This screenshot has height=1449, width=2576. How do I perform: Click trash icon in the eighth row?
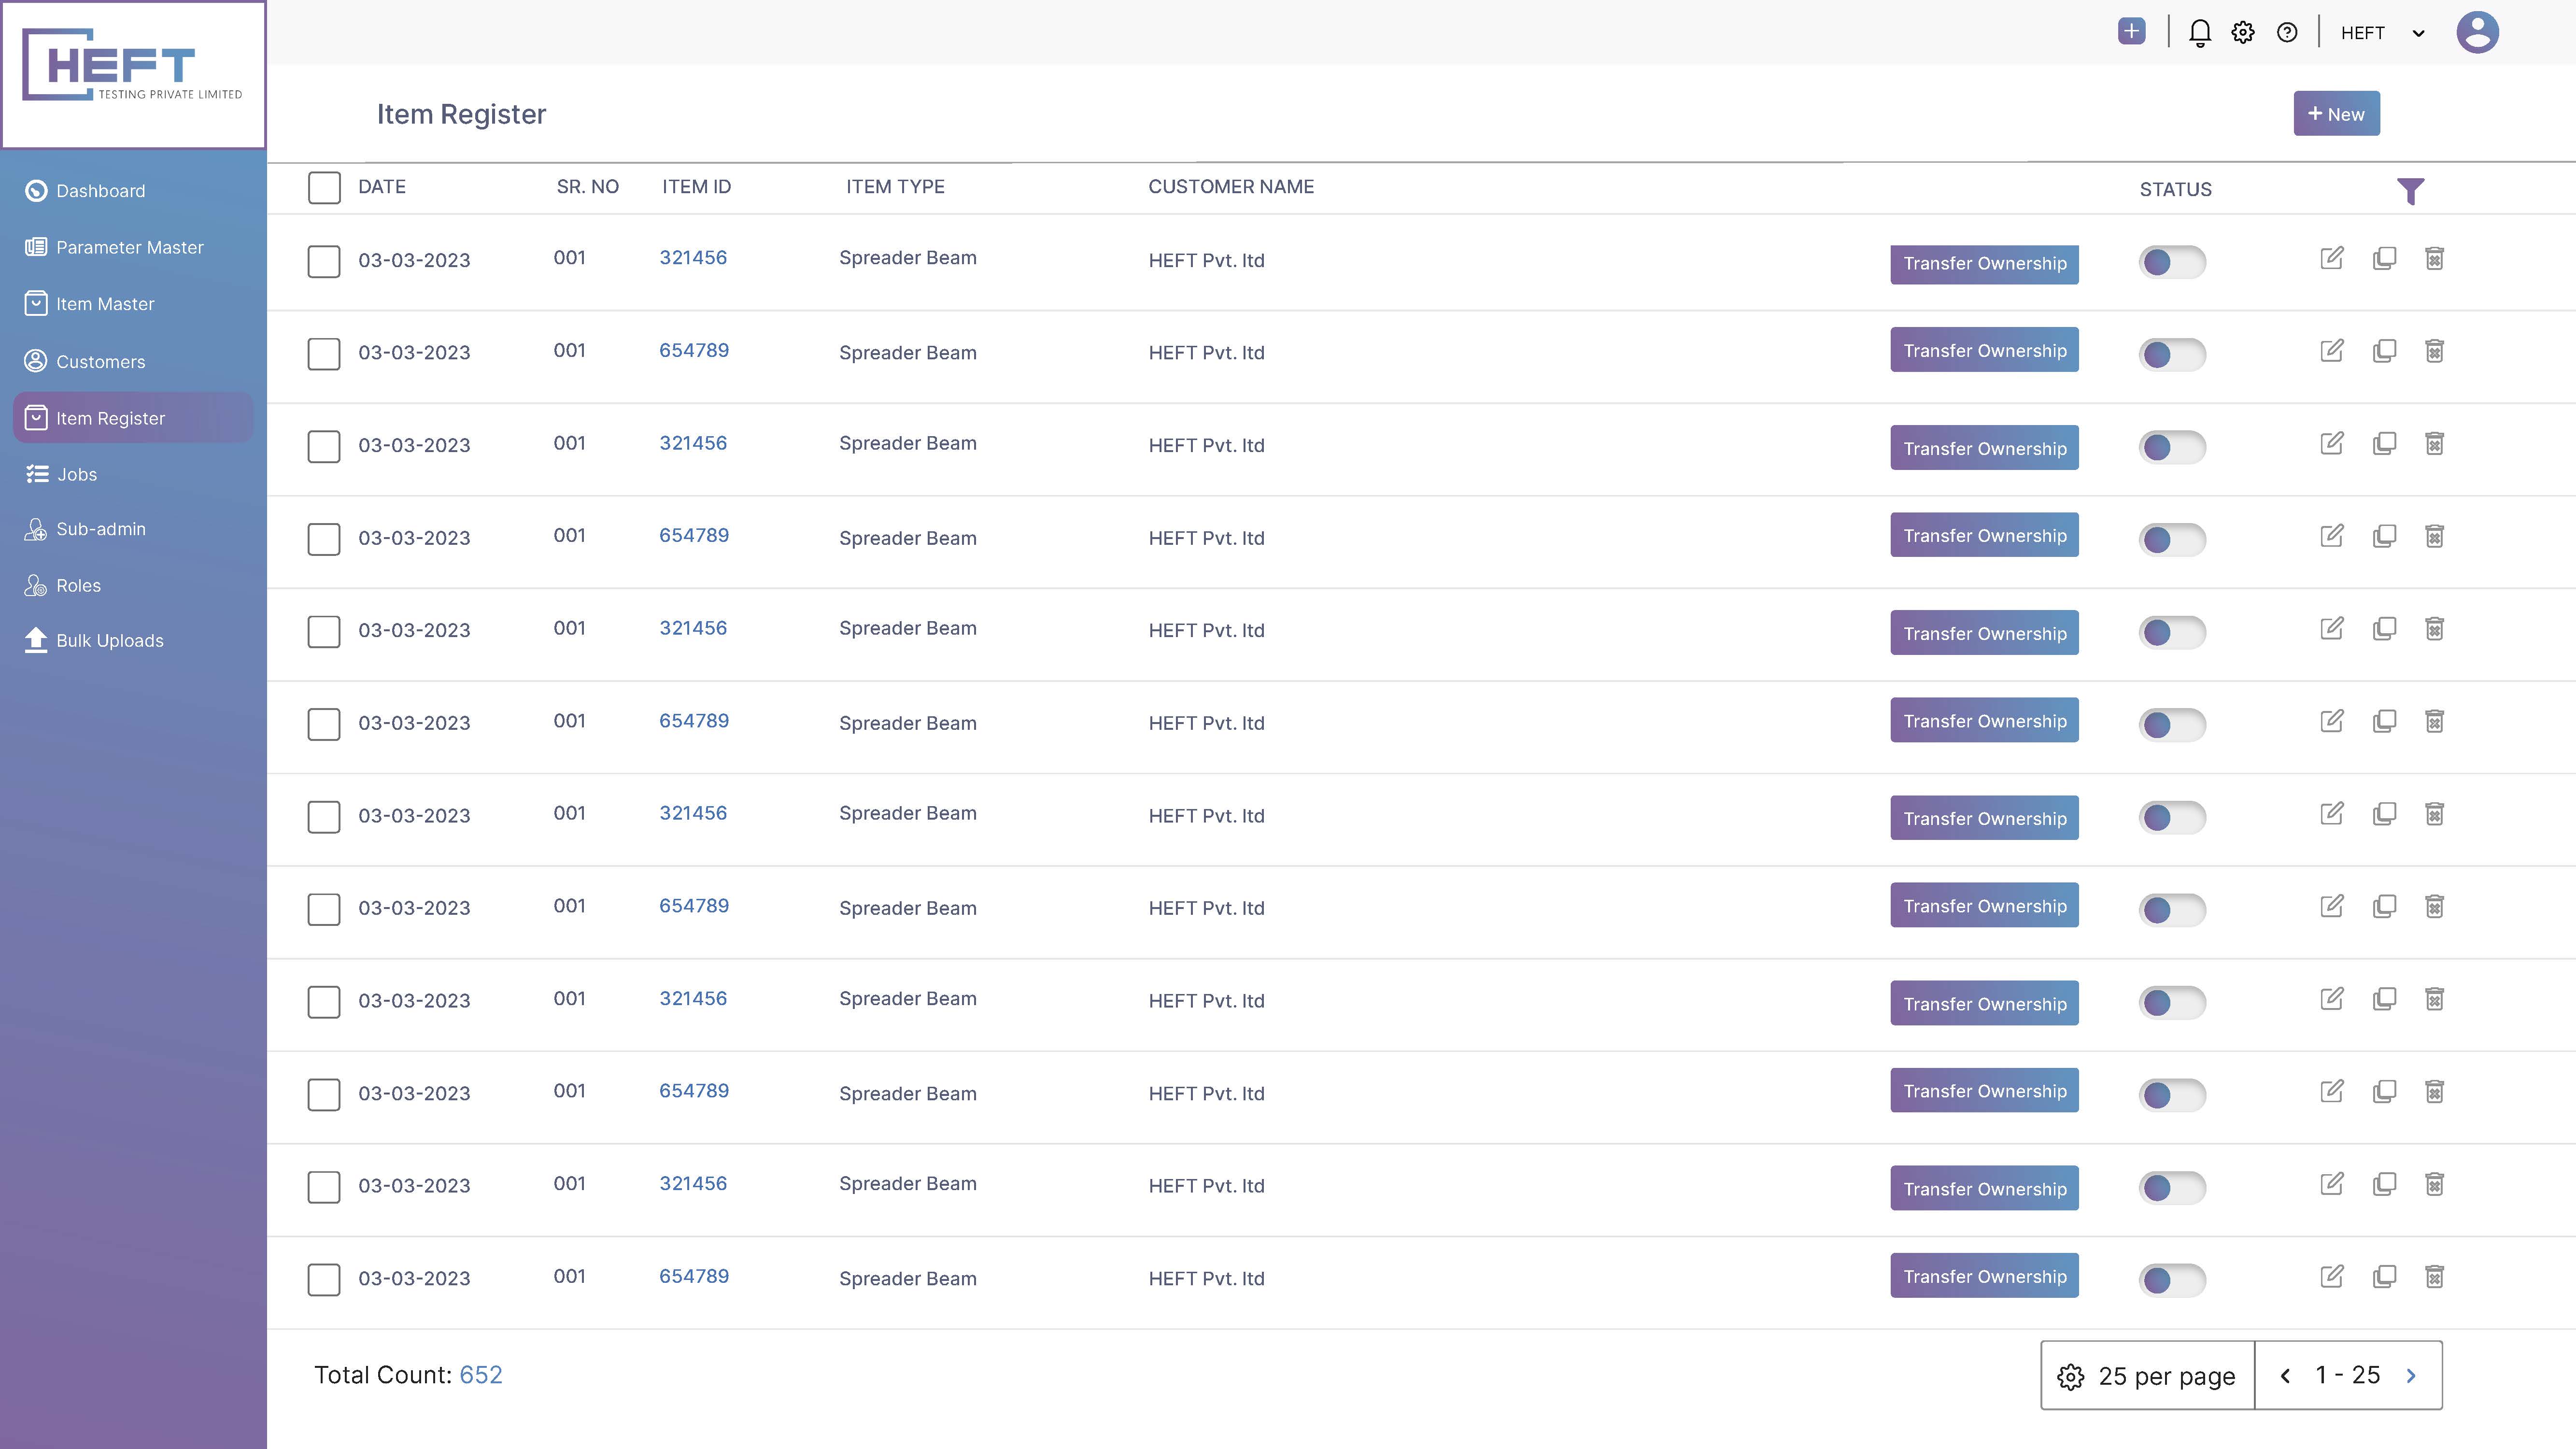click(x=2434, y=906)
